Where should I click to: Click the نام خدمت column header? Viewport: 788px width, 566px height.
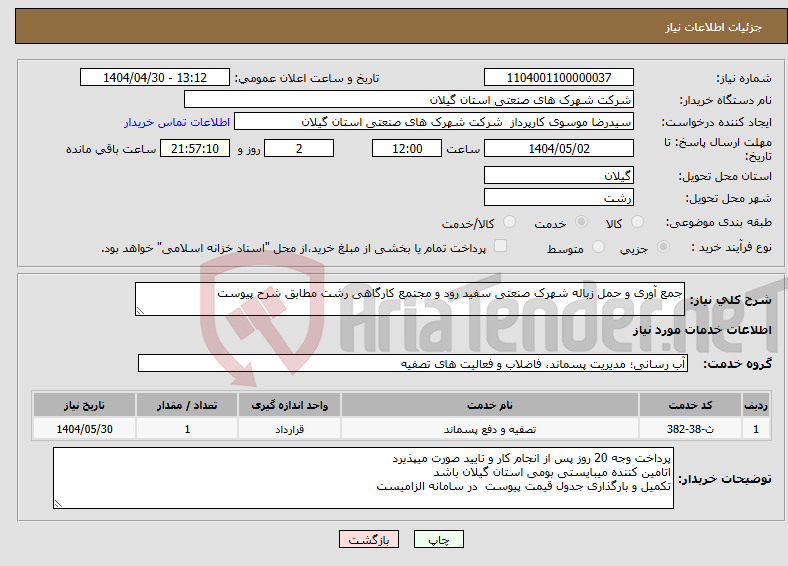[x=490, y=405]
